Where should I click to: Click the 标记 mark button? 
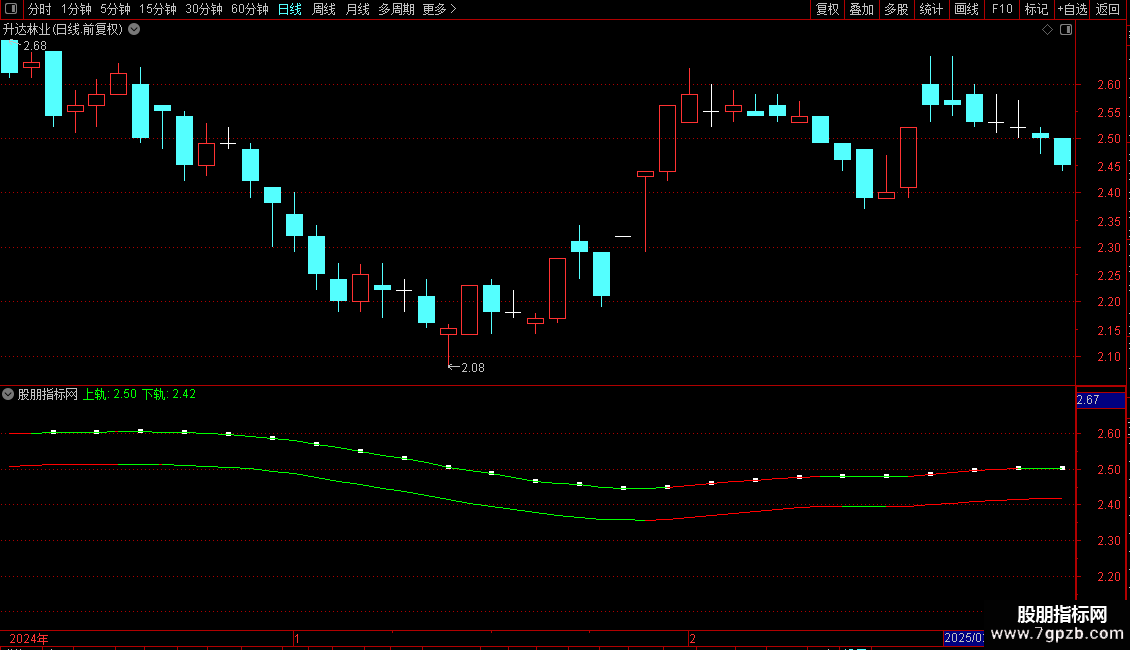[1036, 9]
